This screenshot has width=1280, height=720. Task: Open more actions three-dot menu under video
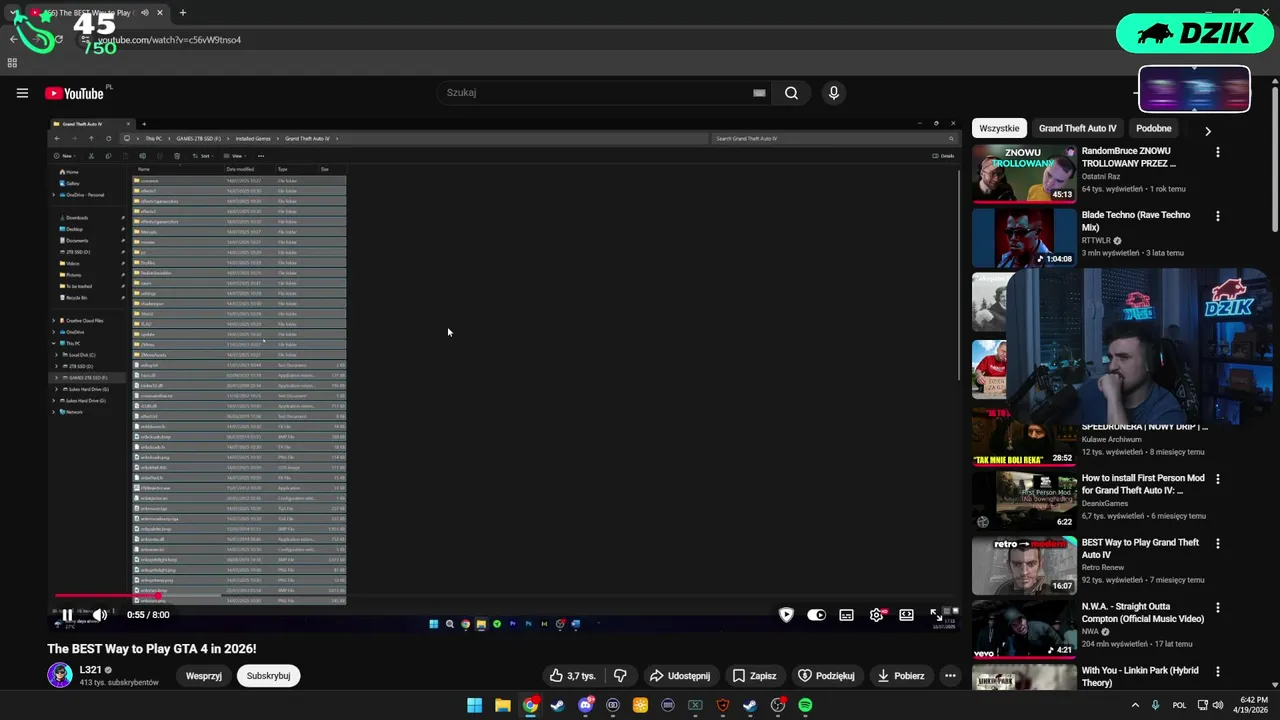pos(950,676)
